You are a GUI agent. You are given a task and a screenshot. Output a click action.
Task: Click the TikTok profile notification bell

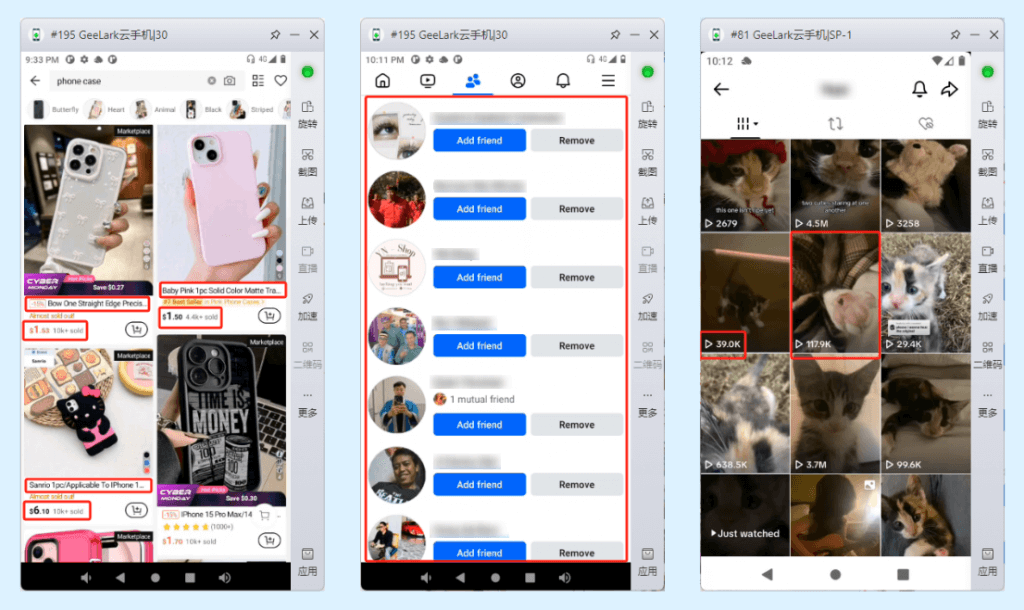[919, 90]
